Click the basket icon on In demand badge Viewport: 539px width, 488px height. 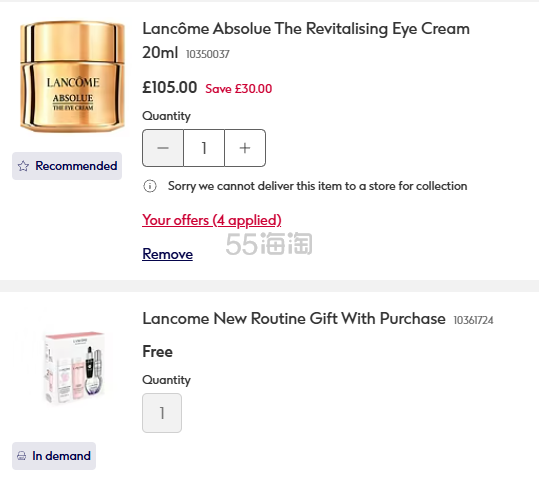pos(21,456)
